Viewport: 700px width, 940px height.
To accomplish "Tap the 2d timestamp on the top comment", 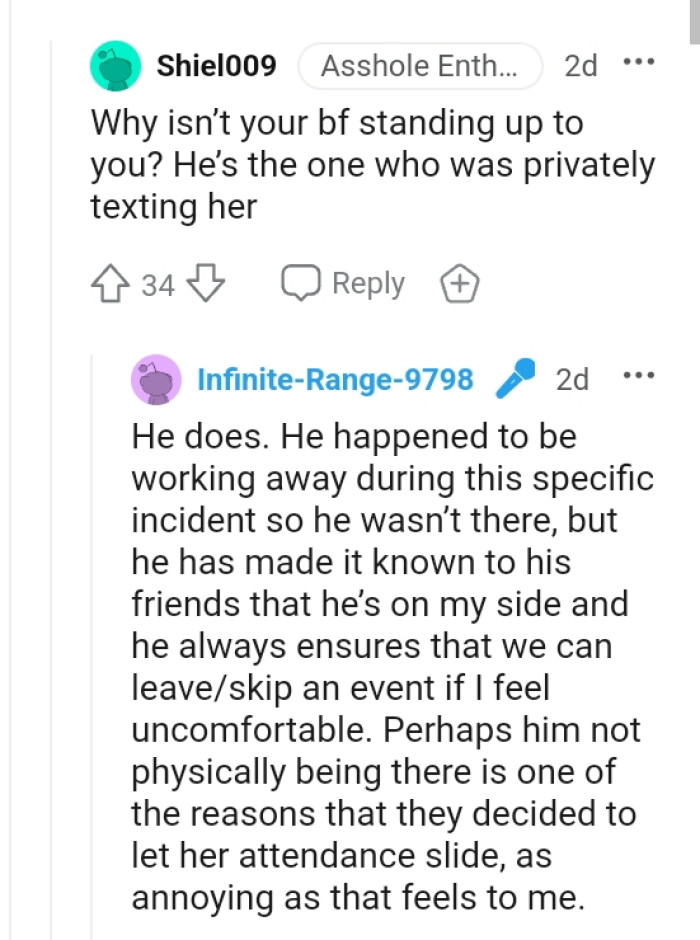I will coord(582,65).
